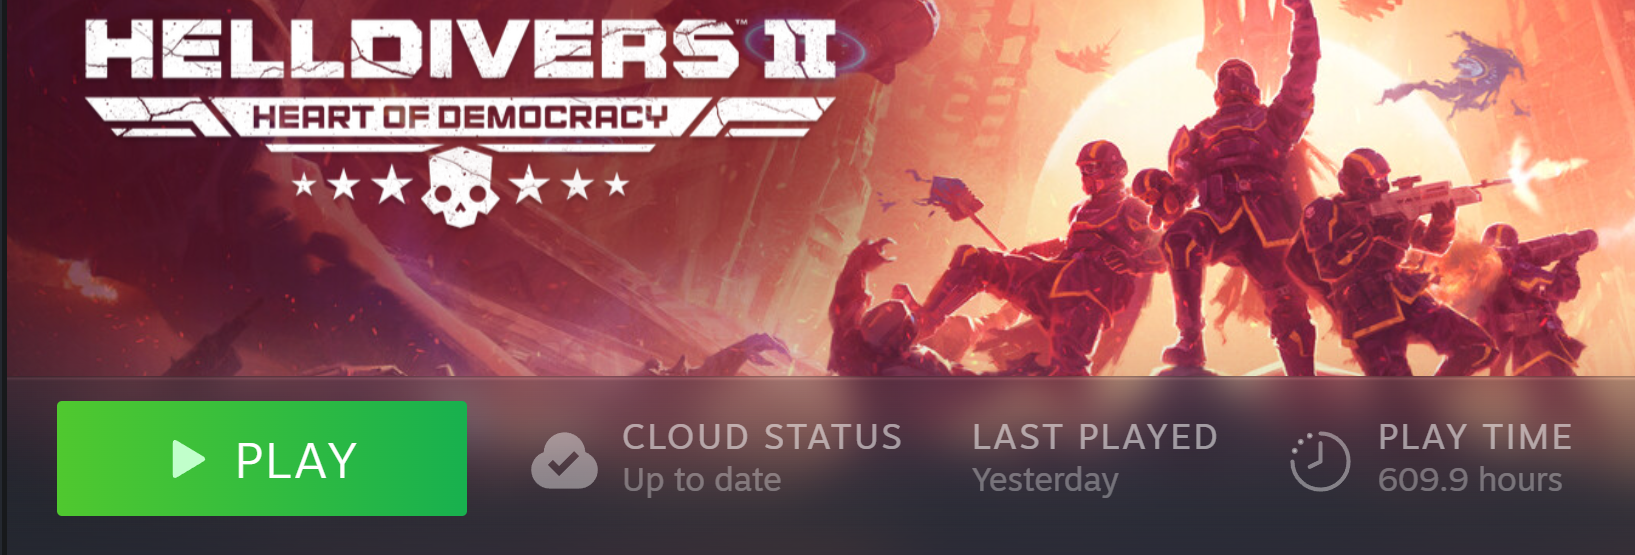Screen dimensions: 1635x555
Task: Click the white play triangle icon
Action: point(188,459)
